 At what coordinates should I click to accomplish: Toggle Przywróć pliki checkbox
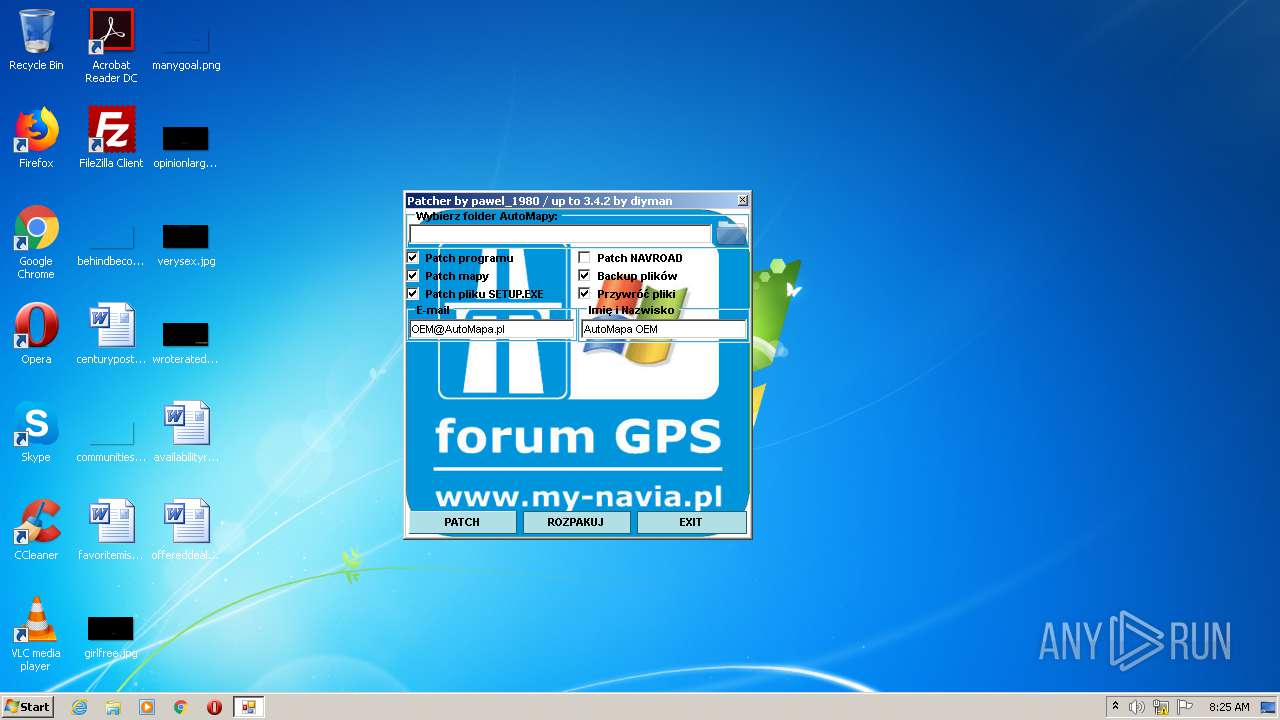[x=585, y=294]
